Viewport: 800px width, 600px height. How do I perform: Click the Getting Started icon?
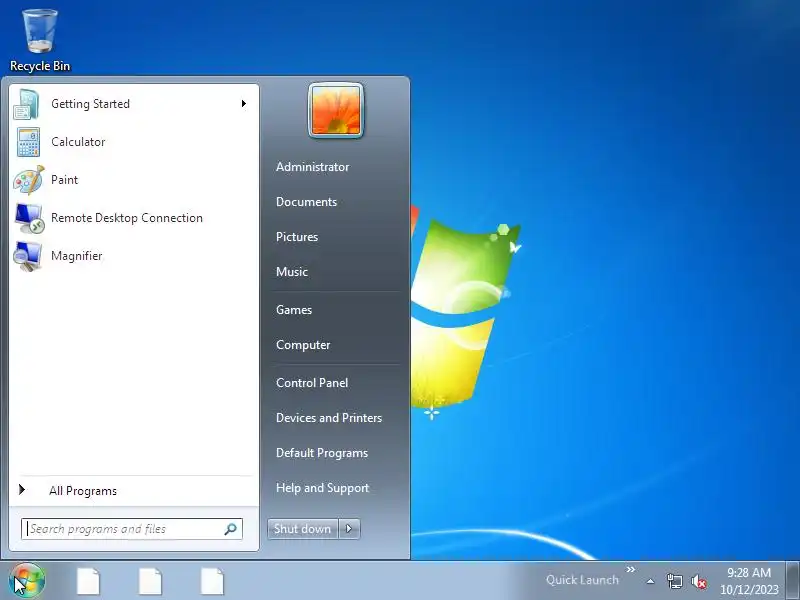point(27,104)
